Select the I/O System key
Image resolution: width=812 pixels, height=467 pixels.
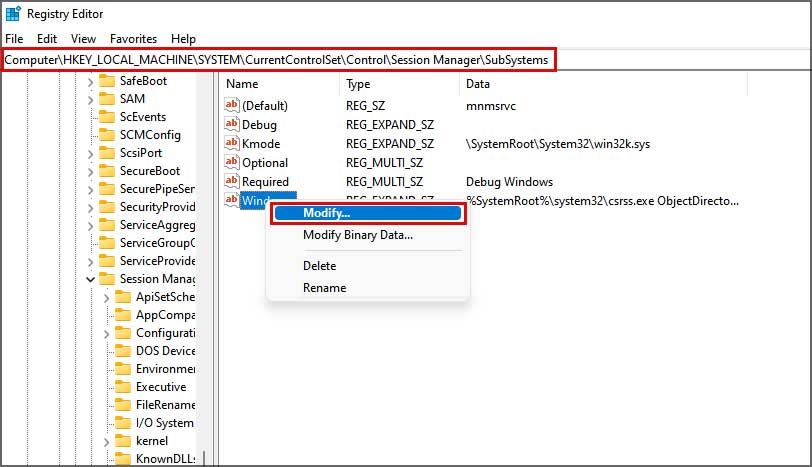click(165, 423)
